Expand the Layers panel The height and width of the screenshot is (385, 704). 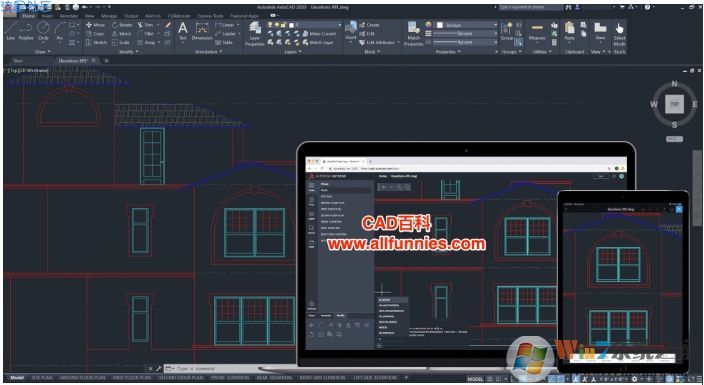293,52
